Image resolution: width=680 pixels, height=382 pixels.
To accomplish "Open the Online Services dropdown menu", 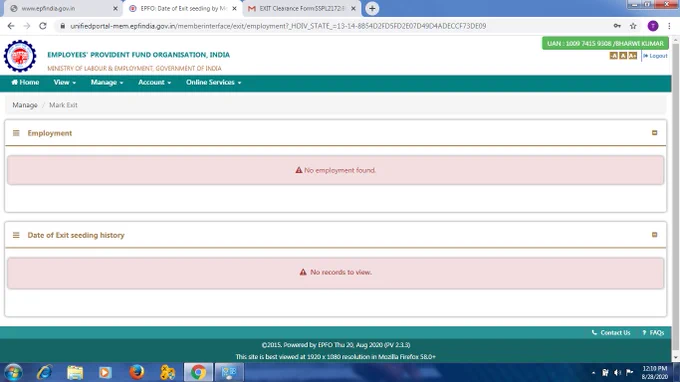I will pyautogui.click(x=213, y=82).
